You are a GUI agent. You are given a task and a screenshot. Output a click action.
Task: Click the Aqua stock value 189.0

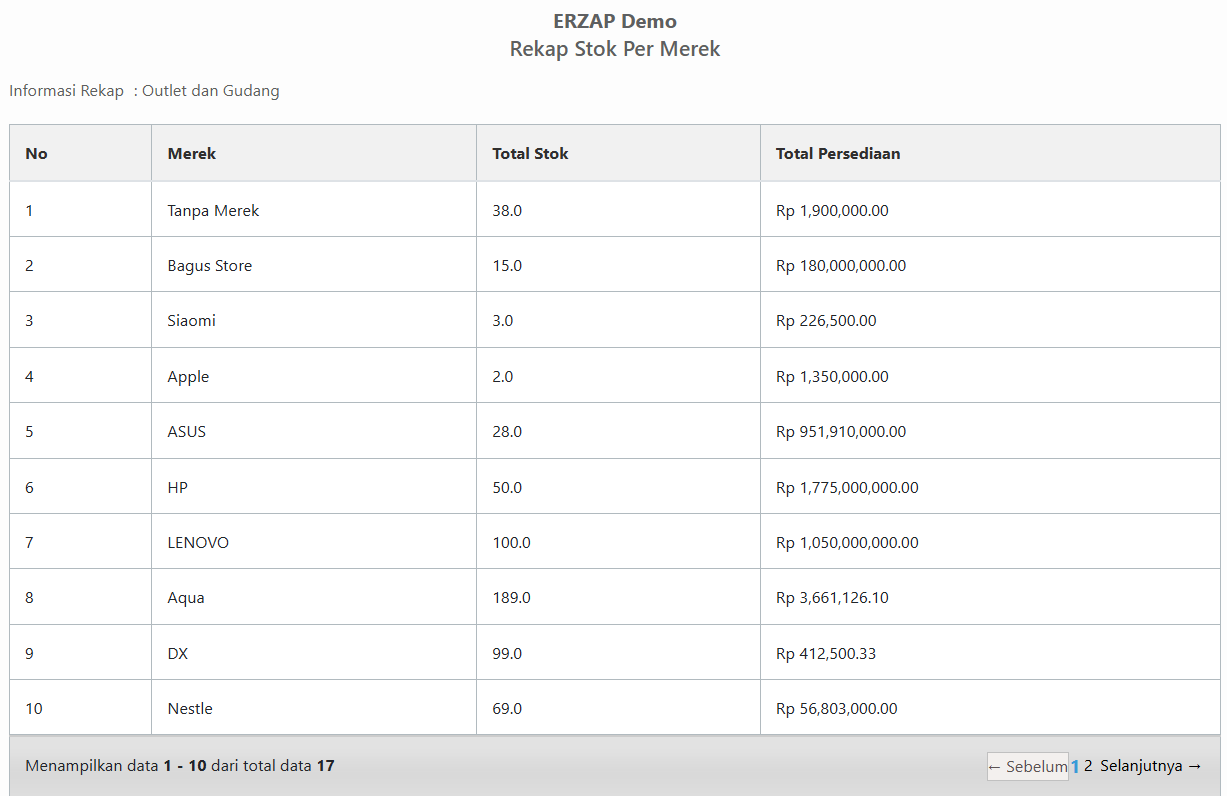tap(511, 598)
